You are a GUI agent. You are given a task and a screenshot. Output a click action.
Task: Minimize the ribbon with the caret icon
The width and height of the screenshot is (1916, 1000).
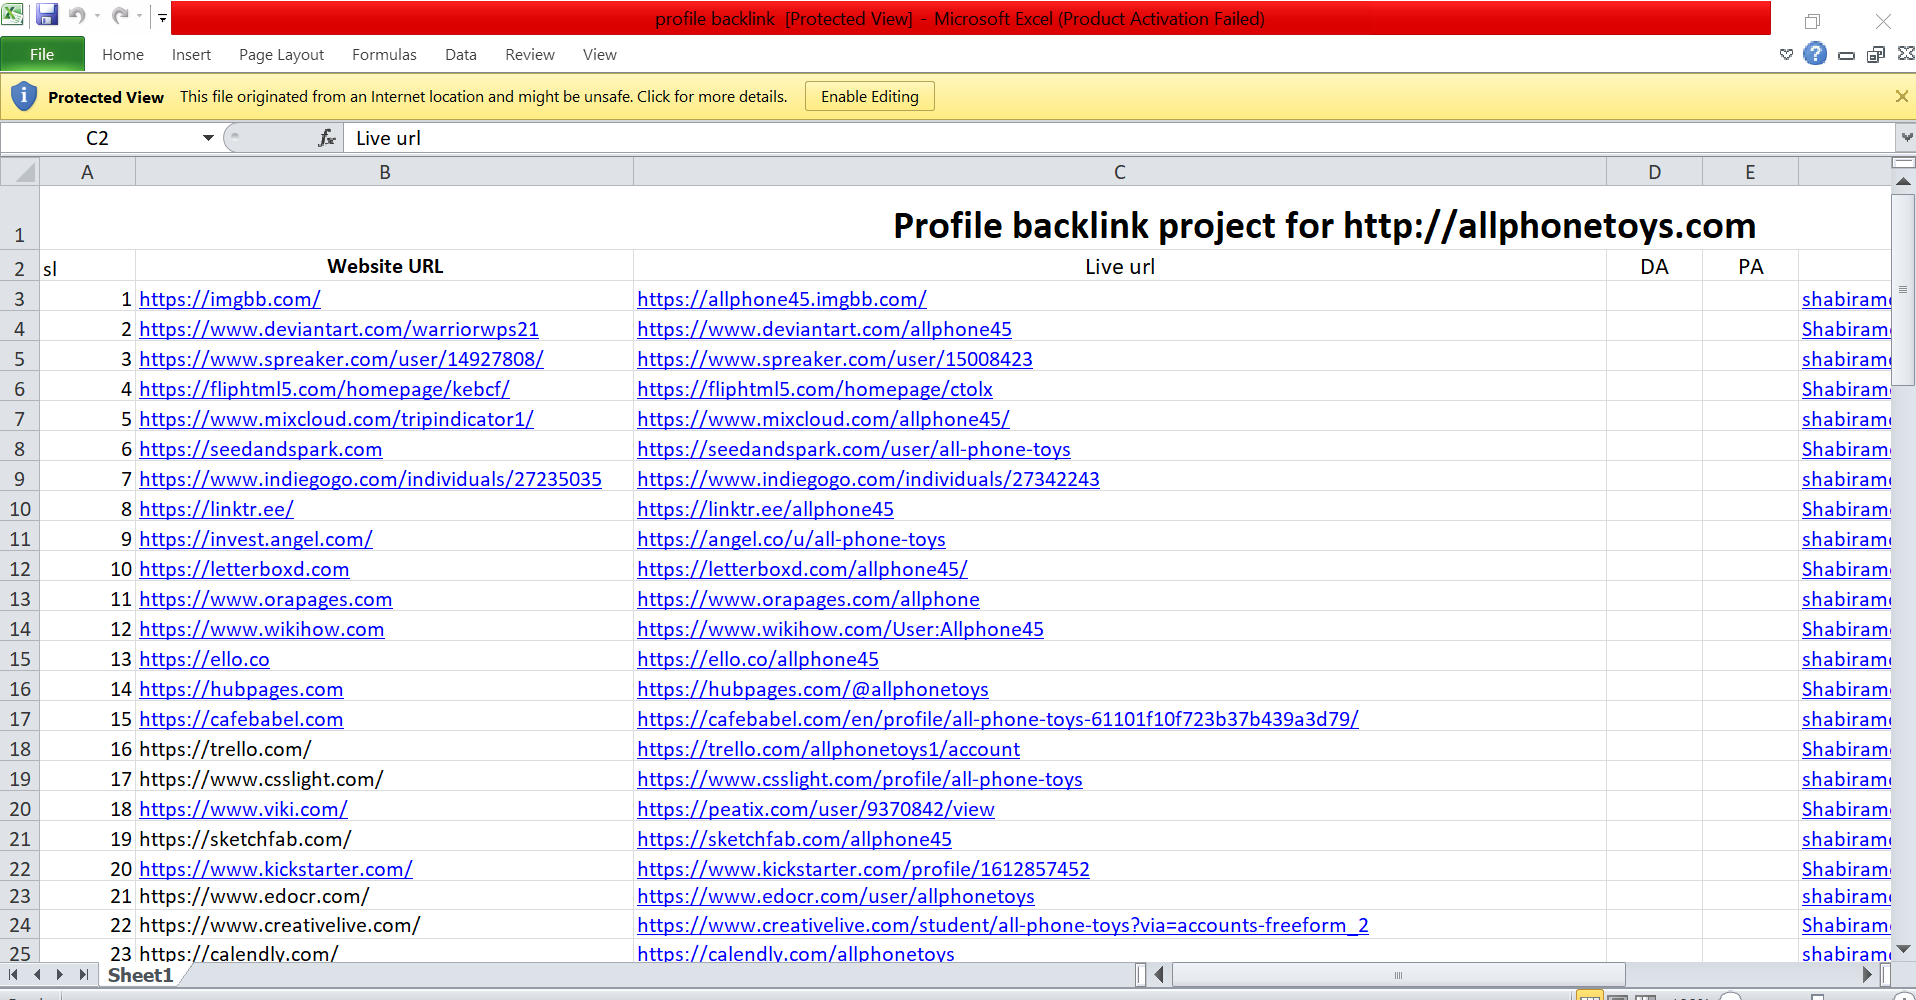pos(1786,54)
